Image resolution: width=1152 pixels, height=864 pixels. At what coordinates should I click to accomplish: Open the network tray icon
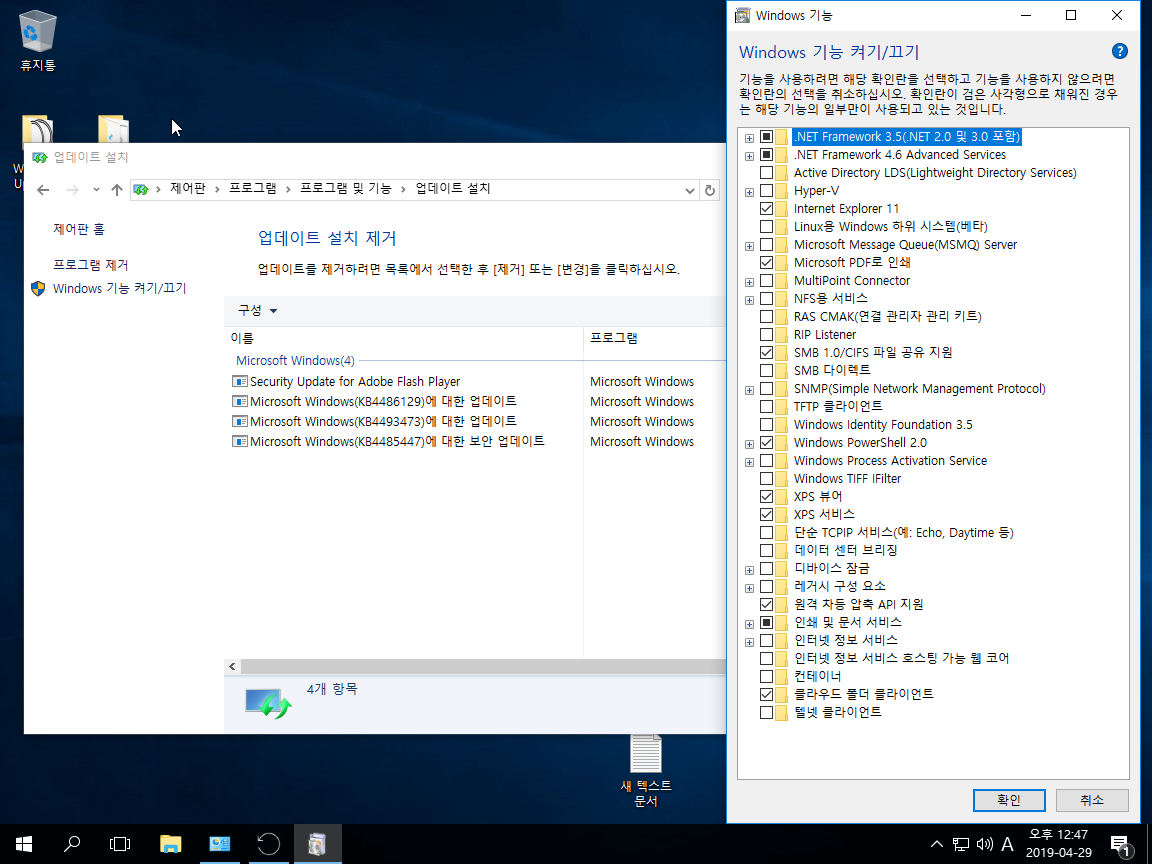pyautogui.click(x=960, y=844)
